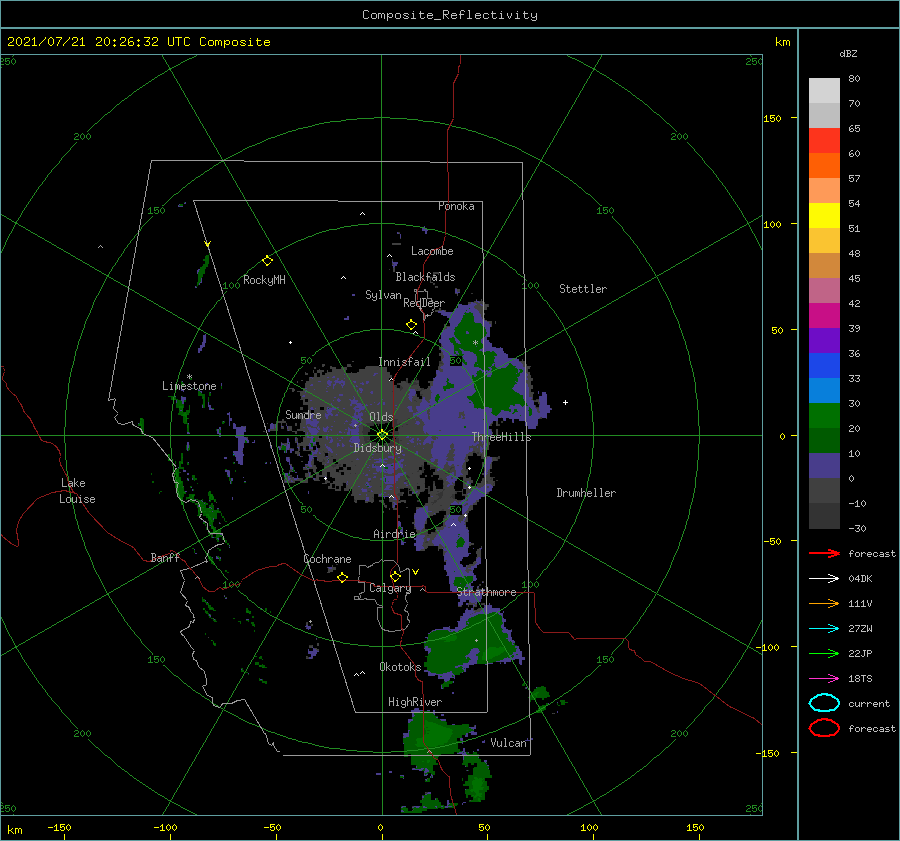Click the Banff town label
Screen dimensions: 900x841
click(x=165, y=558)
